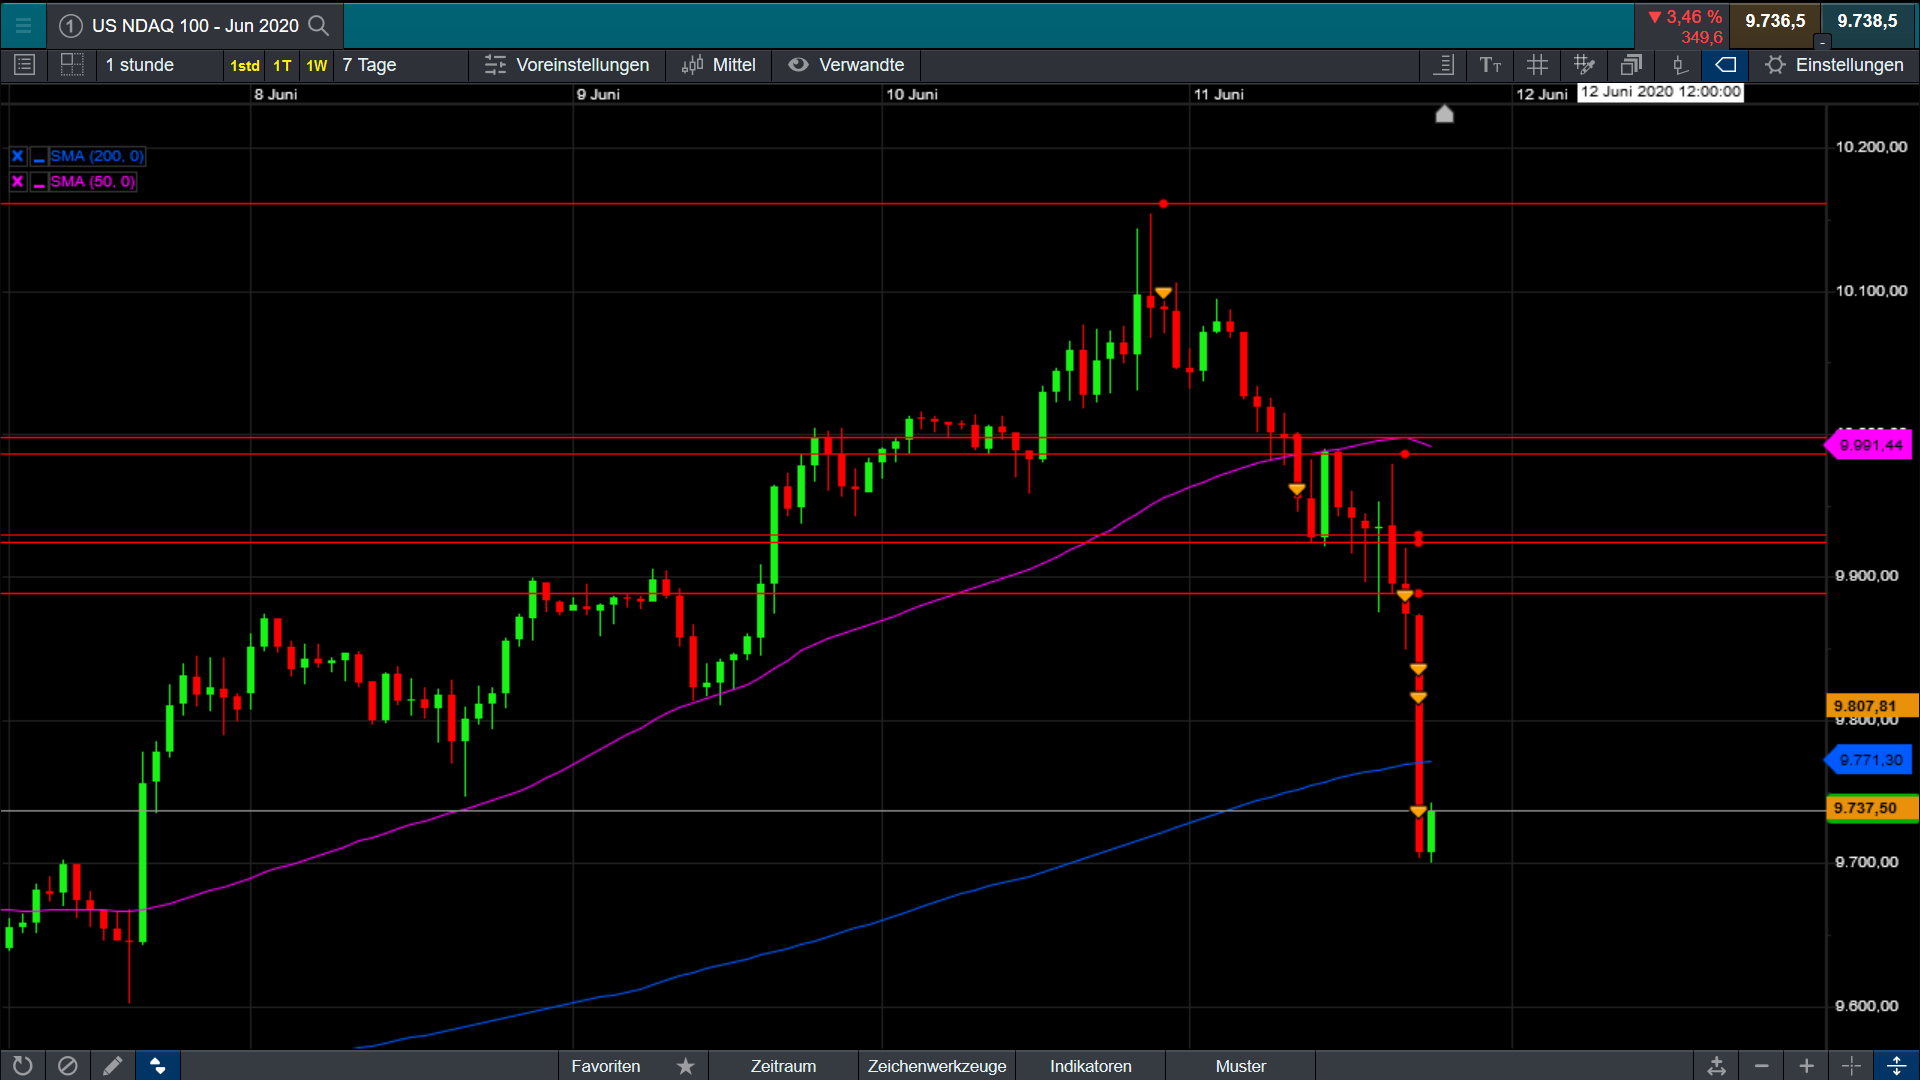Click the magenta 9.991,44 SMA price label
This screenshot has width=1920, height=1080.
[1870, 445]
